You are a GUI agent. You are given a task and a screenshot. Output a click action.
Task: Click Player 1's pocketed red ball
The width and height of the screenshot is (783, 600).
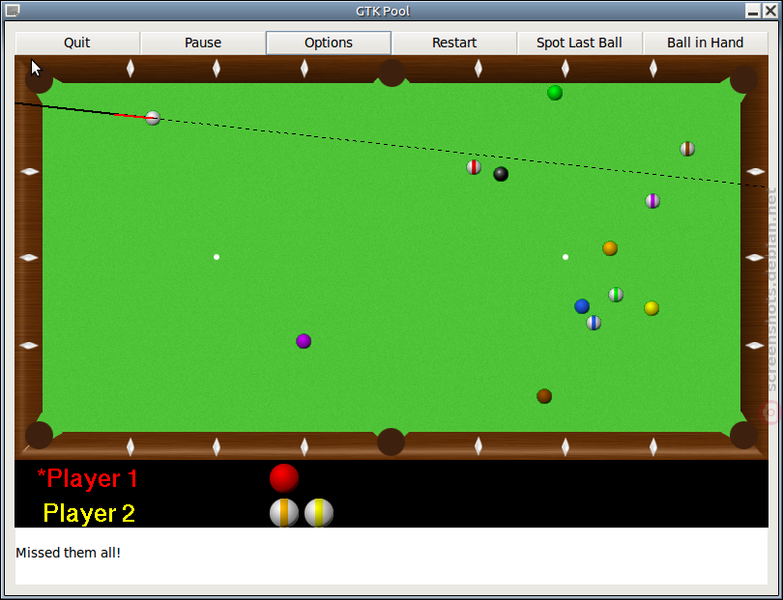284,478
